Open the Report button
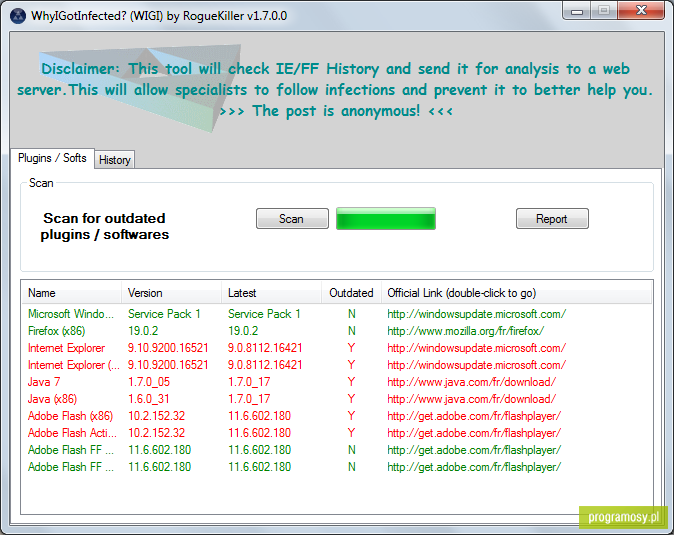 pos(552,219)
